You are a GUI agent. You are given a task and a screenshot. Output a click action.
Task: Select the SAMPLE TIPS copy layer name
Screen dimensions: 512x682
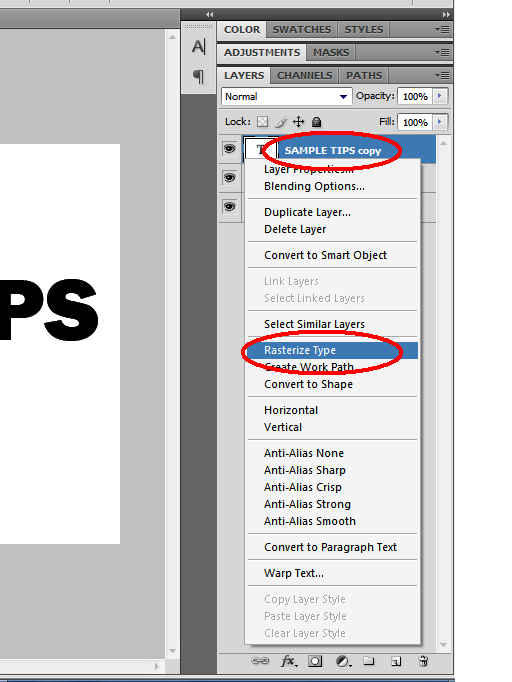point(333,150)
